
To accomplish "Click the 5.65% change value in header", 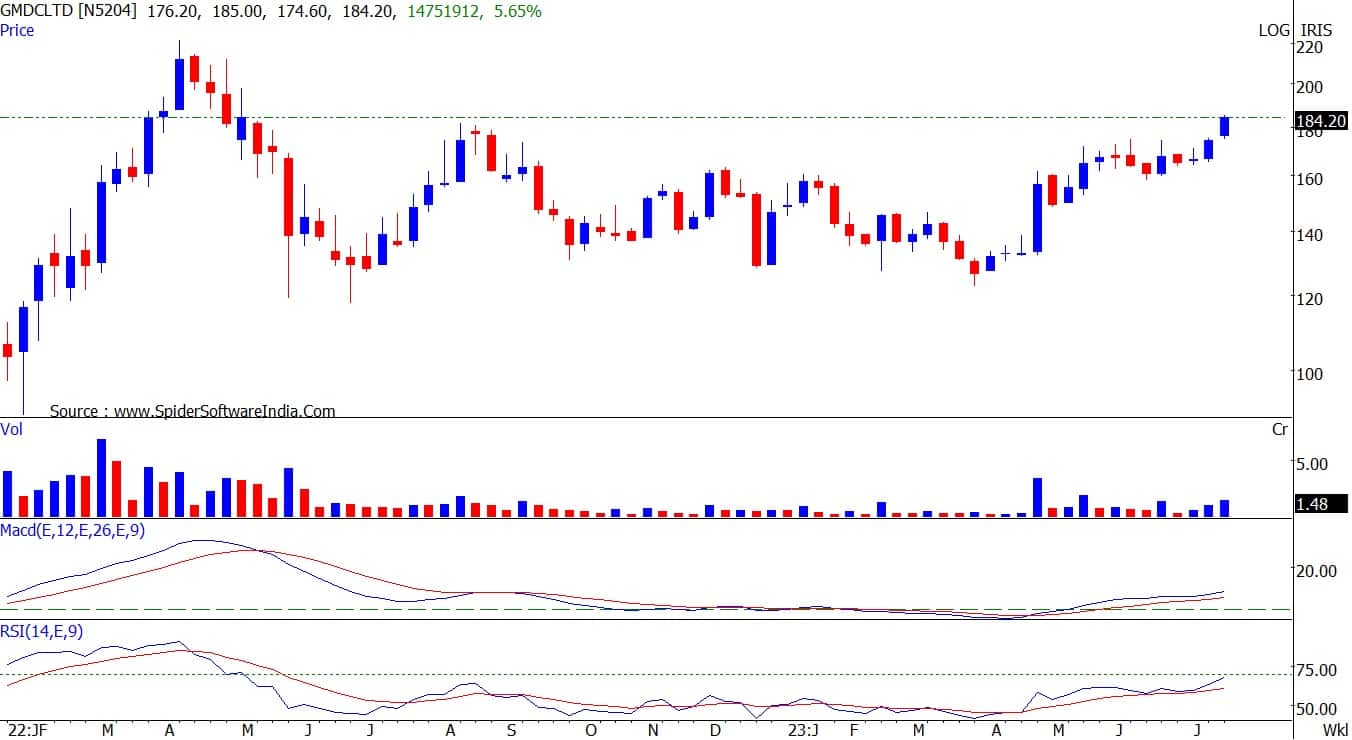I will [518, 12].
